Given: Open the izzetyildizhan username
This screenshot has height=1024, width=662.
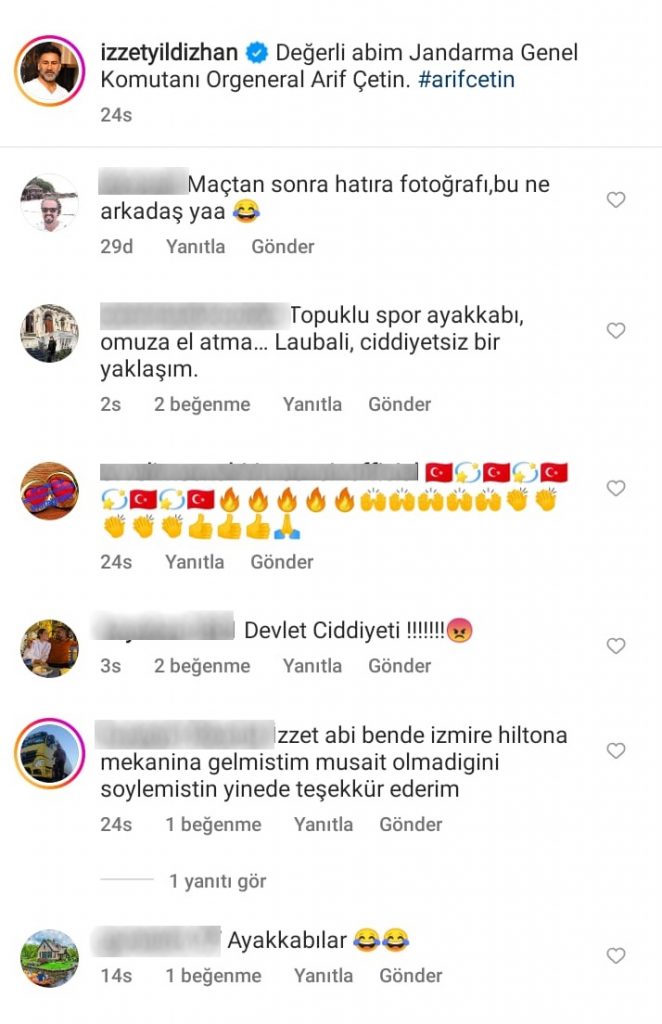Looking at the screenshot, I should 169,52.
